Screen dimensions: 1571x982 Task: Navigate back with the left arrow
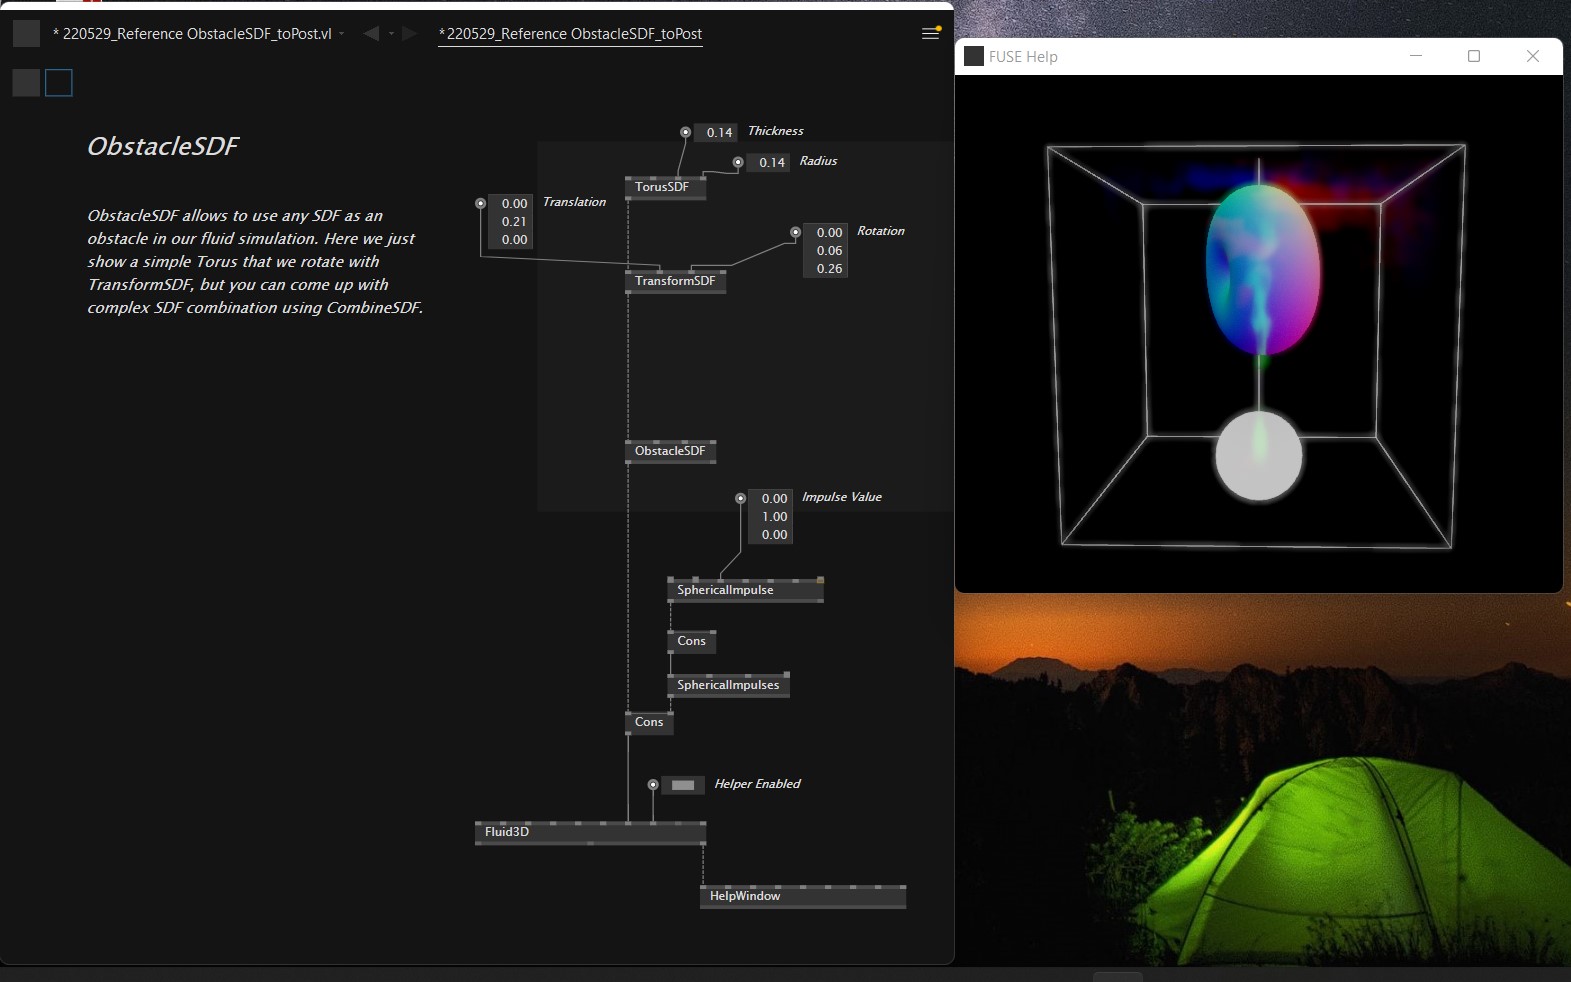(371, 33)
